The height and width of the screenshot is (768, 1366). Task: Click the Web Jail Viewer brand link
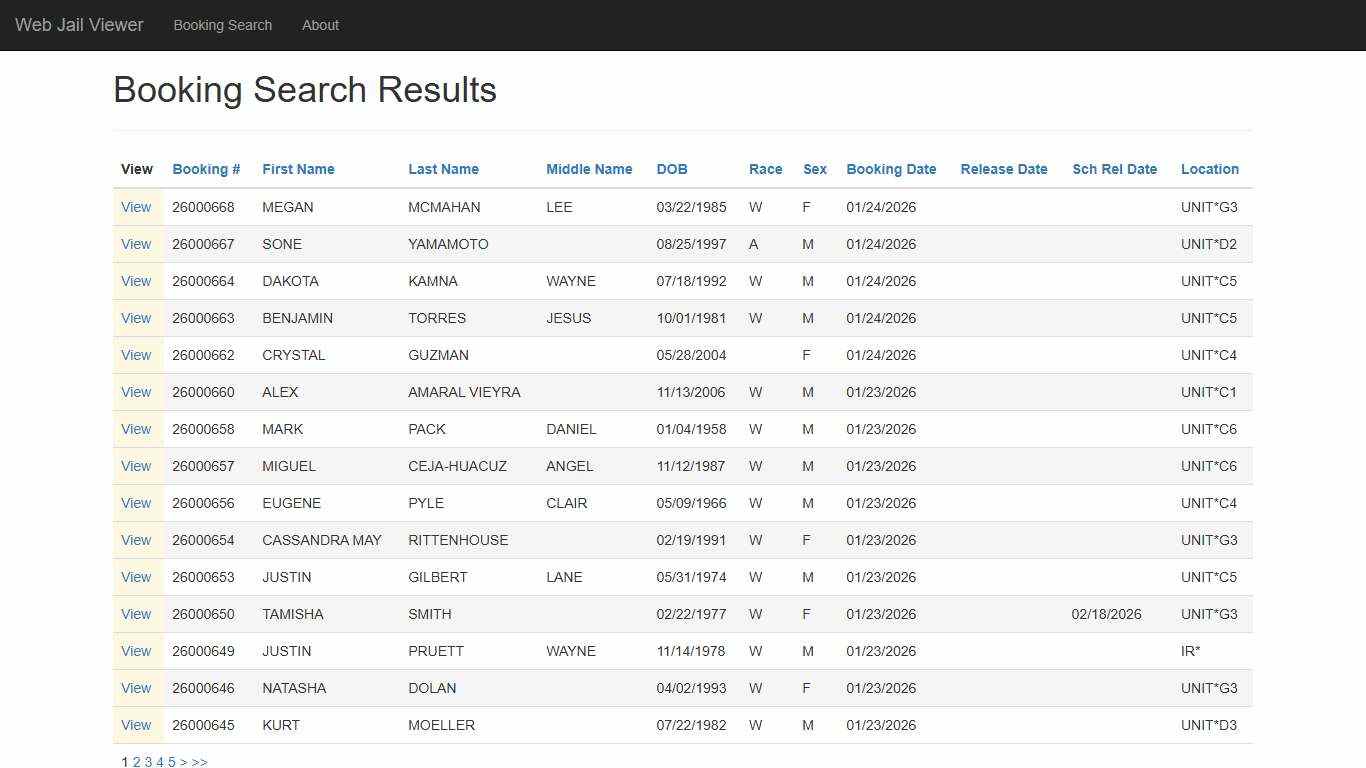tap(78, 25)
